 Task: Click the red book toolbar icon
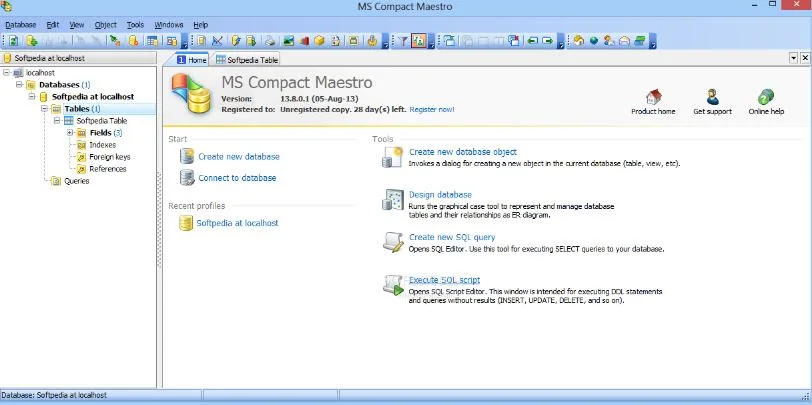click(304, 41)
